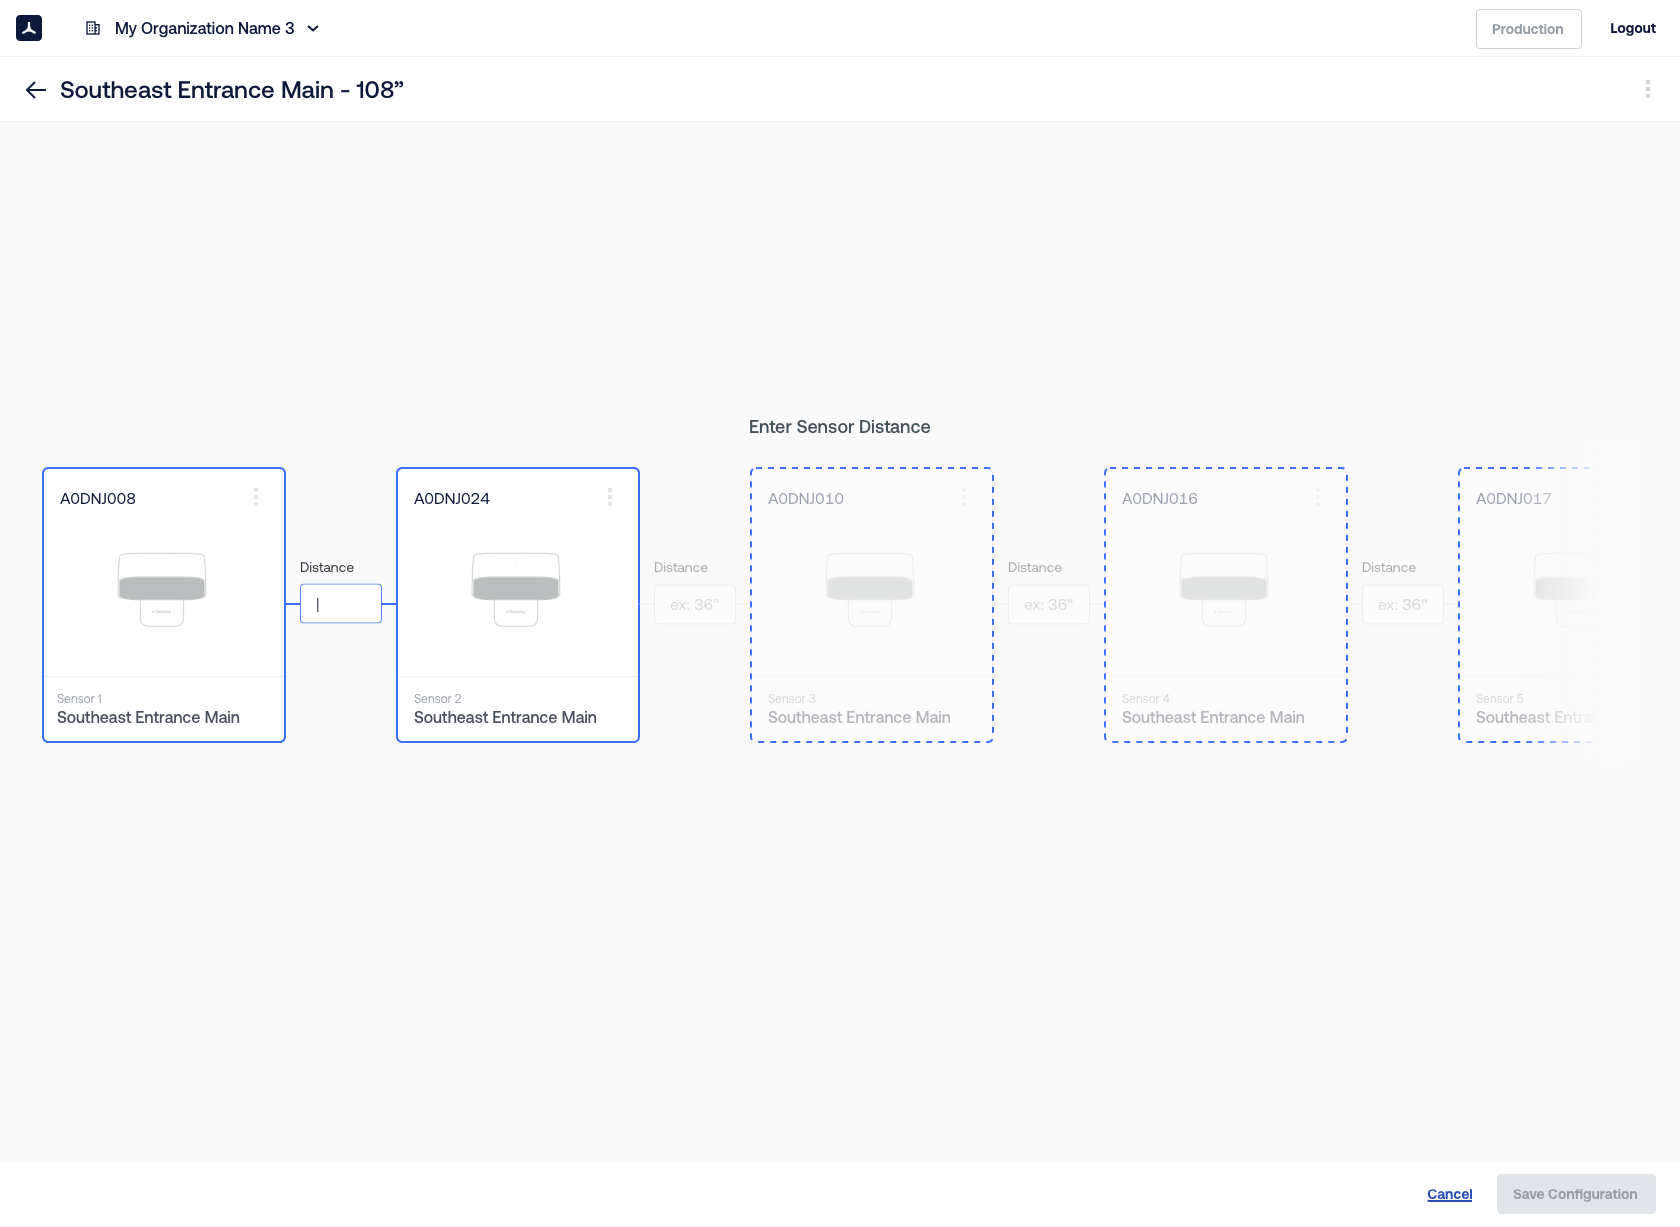Select the A0DNJ008 sensor device image
Image resolution: width=1680 pixels, height=1227 pixels.
(x=162, y=589)
